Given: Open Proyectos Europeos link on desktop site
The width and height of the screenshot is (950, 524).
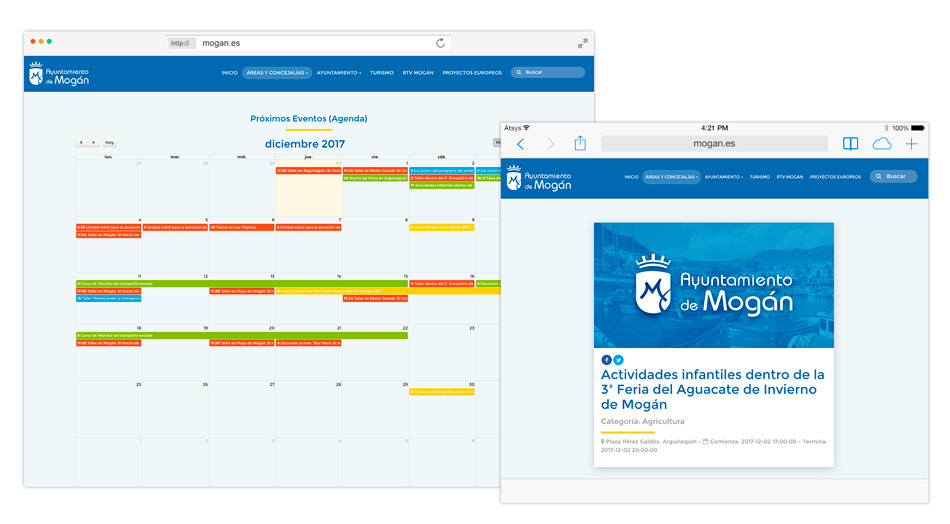Looking at the screenshot, I should (472, 73).
